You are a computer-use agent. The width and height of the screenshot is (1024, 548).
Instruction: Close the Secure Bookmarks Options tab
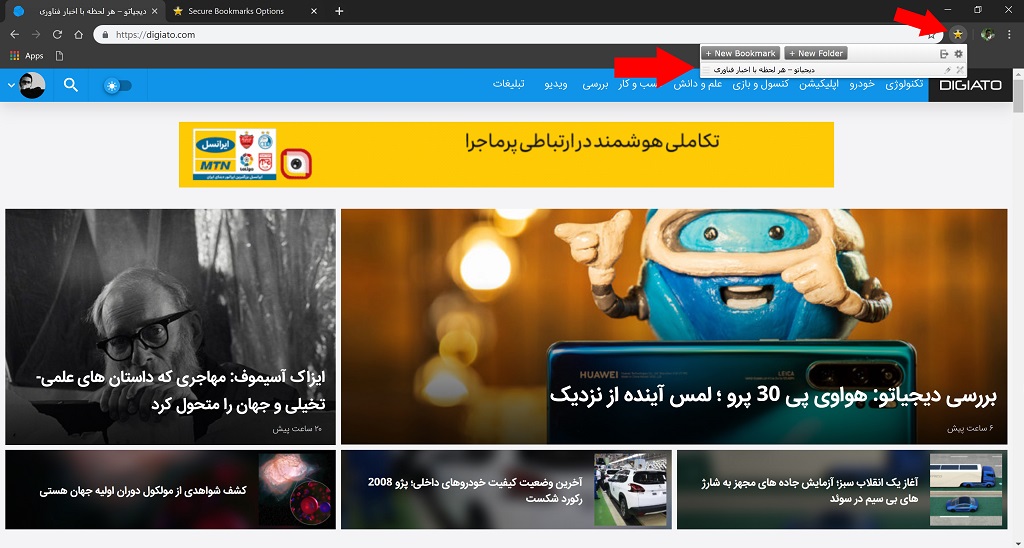(x=314, y=11)
